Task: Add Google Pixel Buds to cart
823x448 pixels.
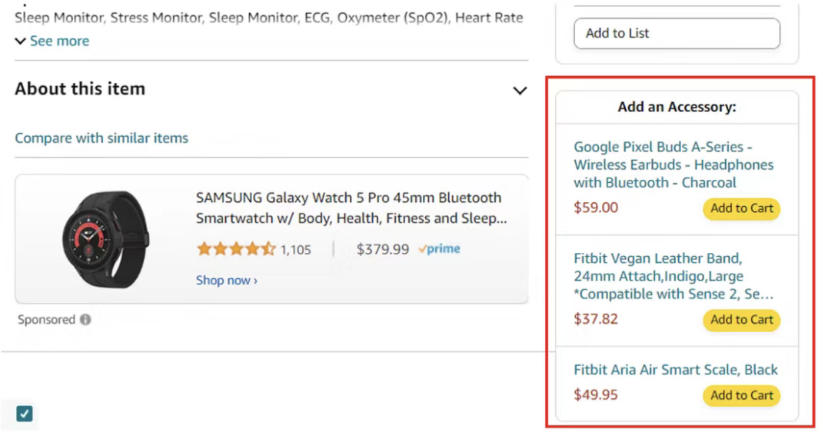Action: pyautogui.click(x=741, y=209)
